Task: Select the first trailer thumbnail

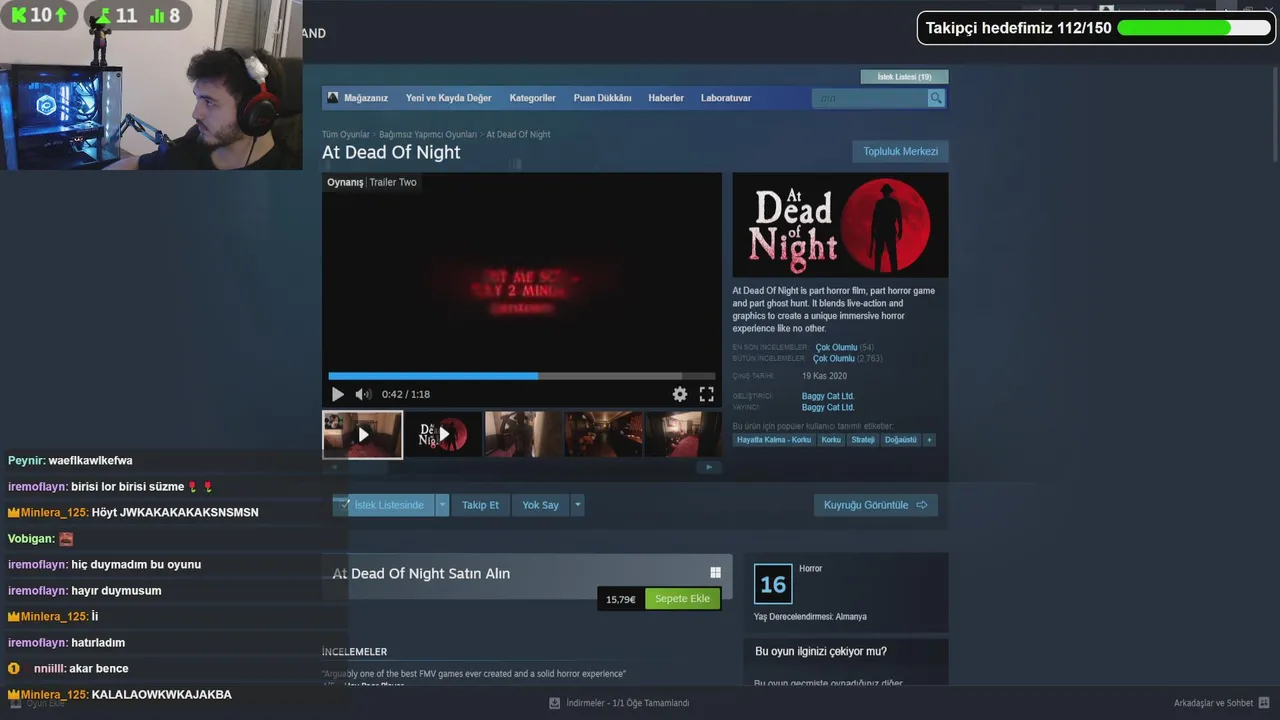Action: coord(362,435)
